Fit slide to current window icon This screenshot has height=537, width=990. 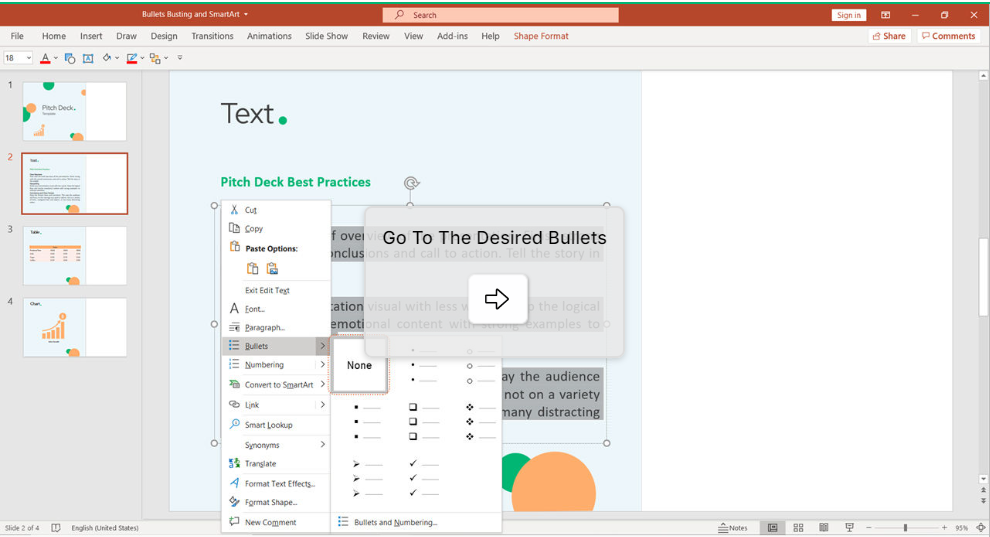coord(981,528)
